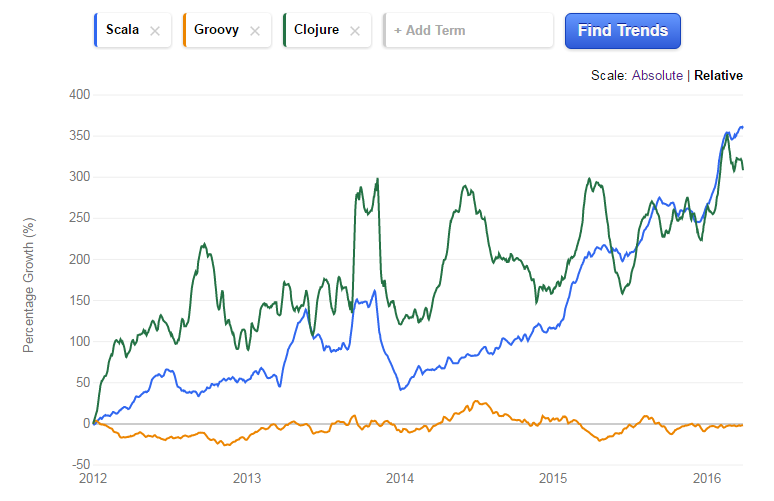Switch the scale to Absolute
The image size is (774, 501).
(657, 75)
